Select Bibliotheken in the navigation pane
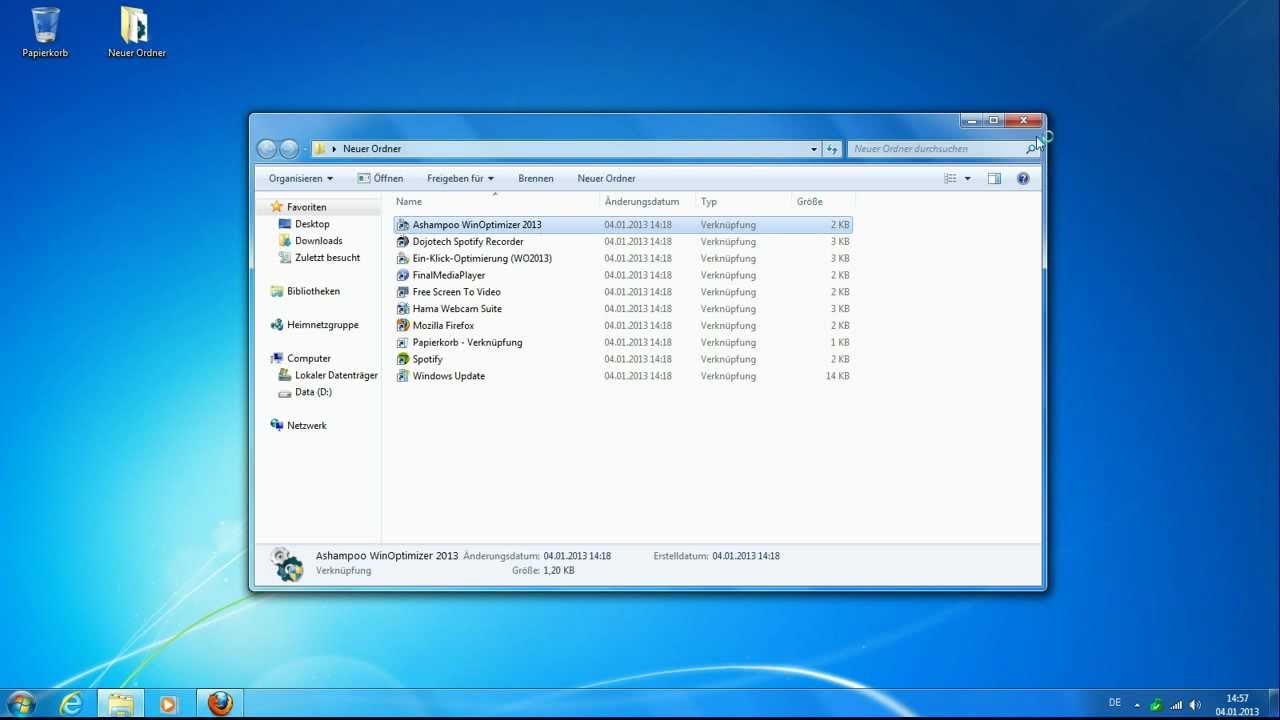Screen dimensions: 1280x720 coord(313,291)
